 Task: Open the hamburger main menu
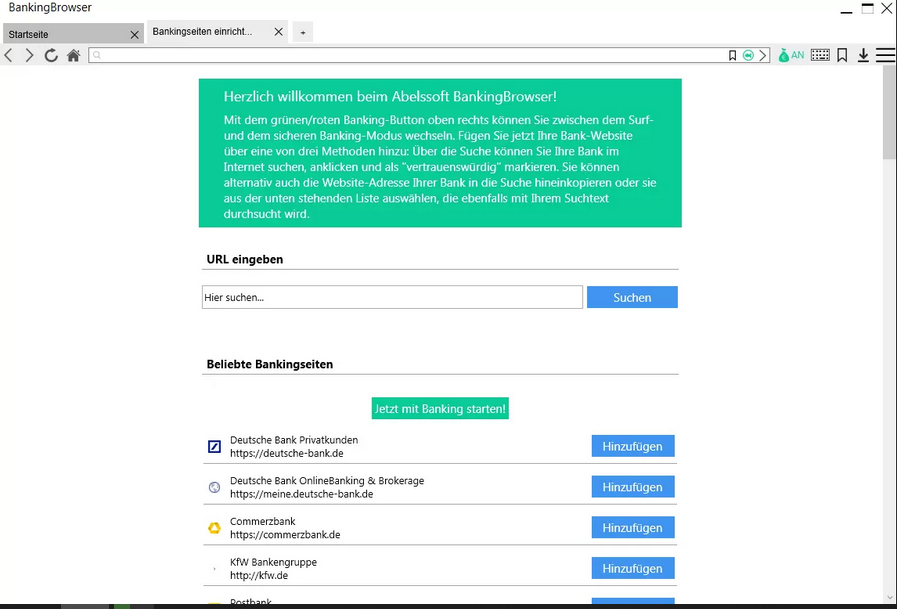pyautogui.click(x=885, y=55)
